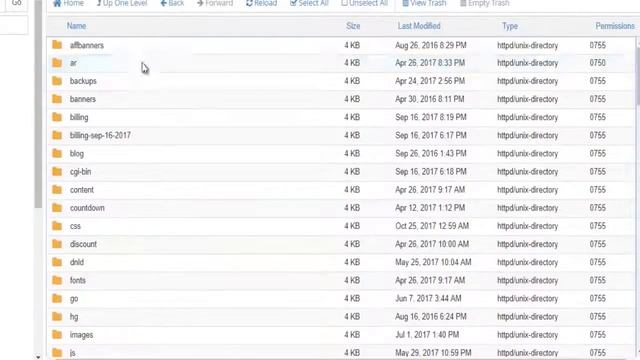
Task: Click the Oct 25, 2017 12:59 AM date
Action: click(x=432, y=226)
